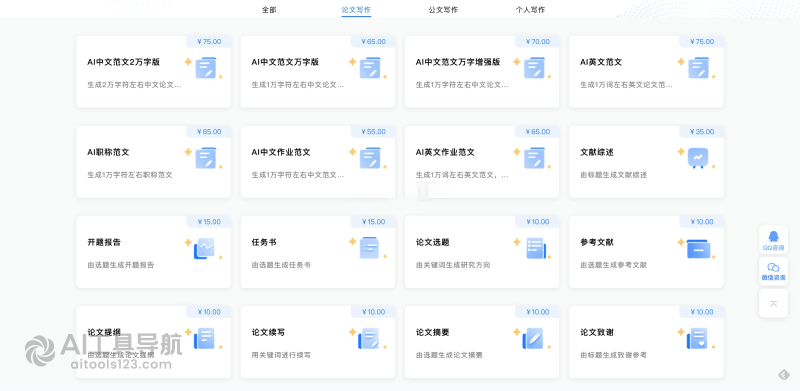Open 微信咨询 WeChat support widget
Screen dimensions: 800x391
click(x=773, y=272)
